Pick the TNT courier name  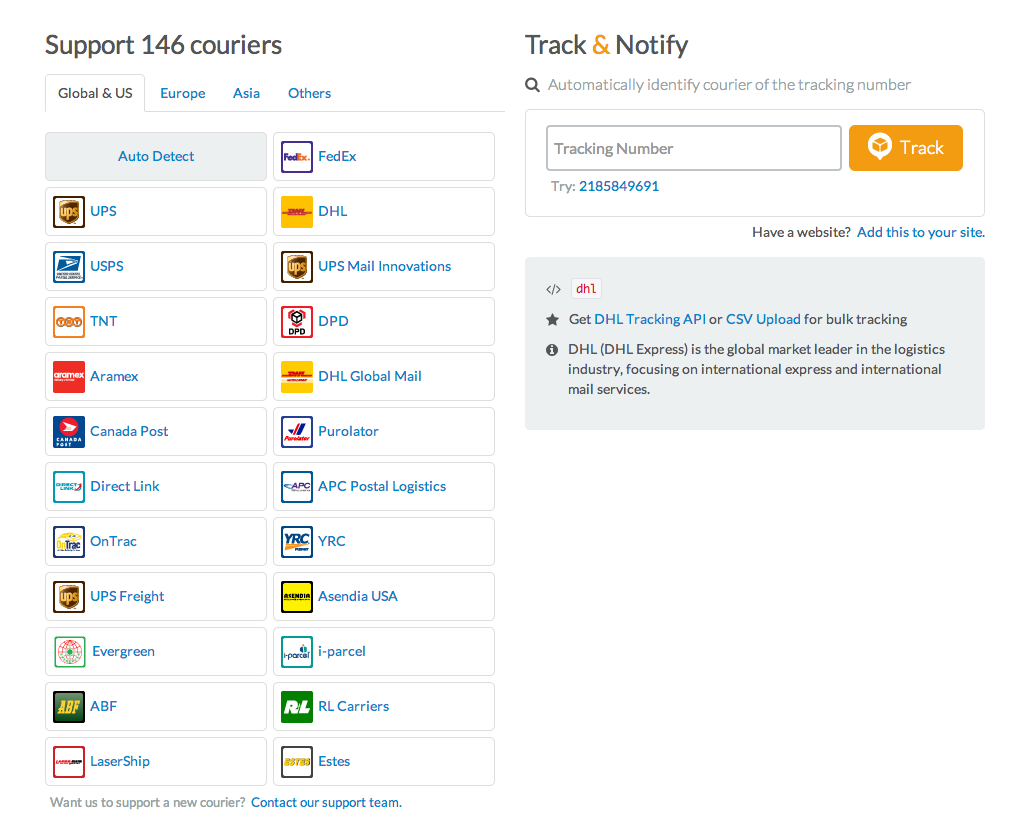pos(103,321)
